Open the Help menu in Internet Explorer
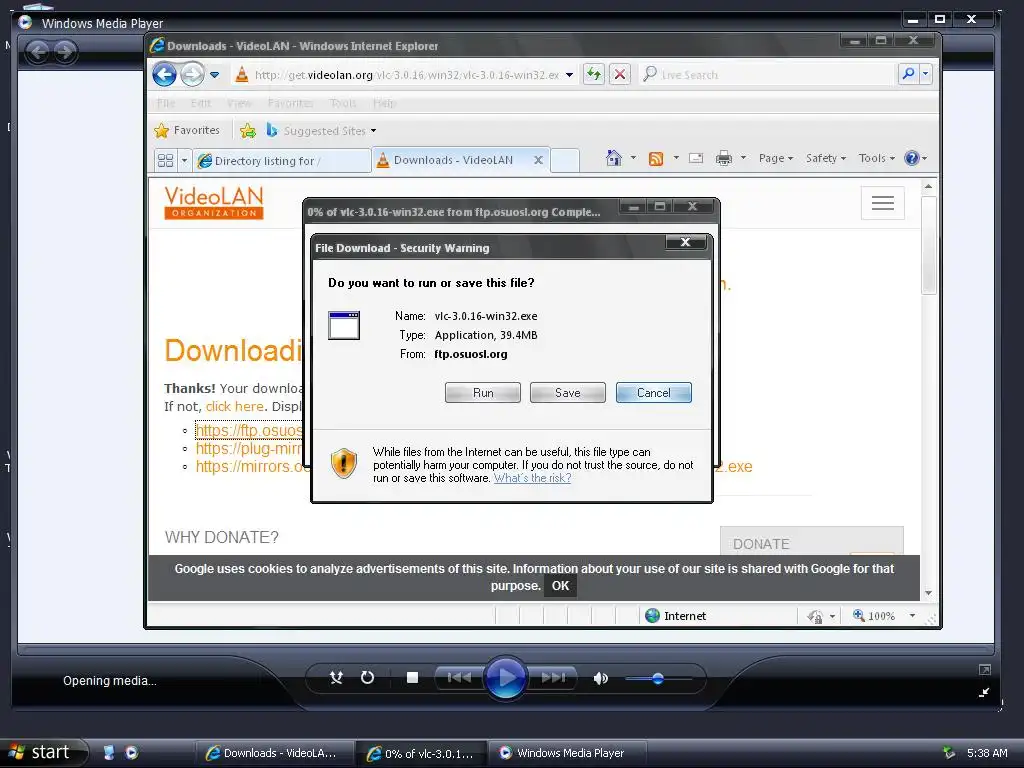The image size is (1024, 768). pyautogui.click(x=385, y=103)
